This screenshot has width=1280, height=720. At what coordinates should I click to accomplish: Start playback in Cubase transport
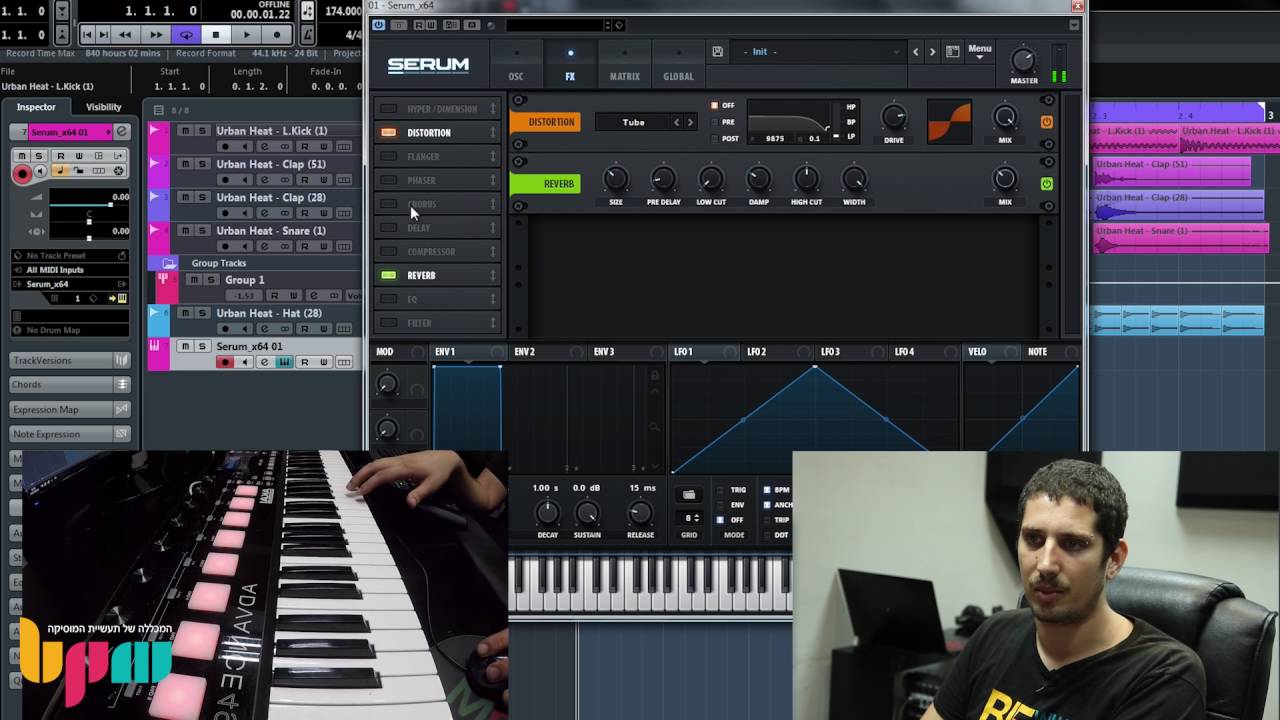tap(246, 35)
